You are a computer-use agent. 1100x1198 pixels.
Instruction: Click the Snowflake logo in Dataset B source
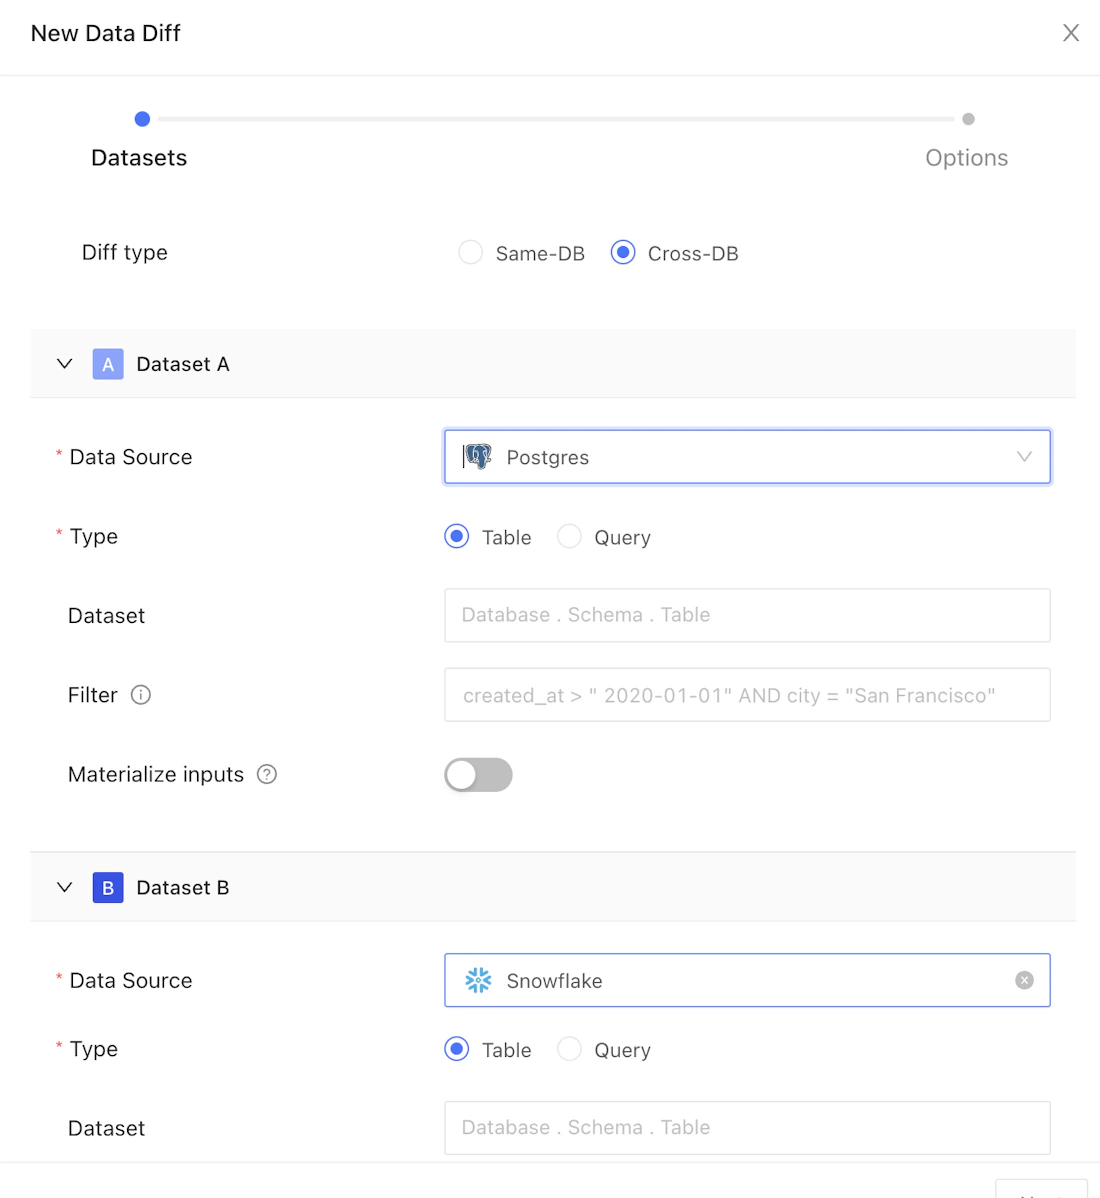point(478,981)
